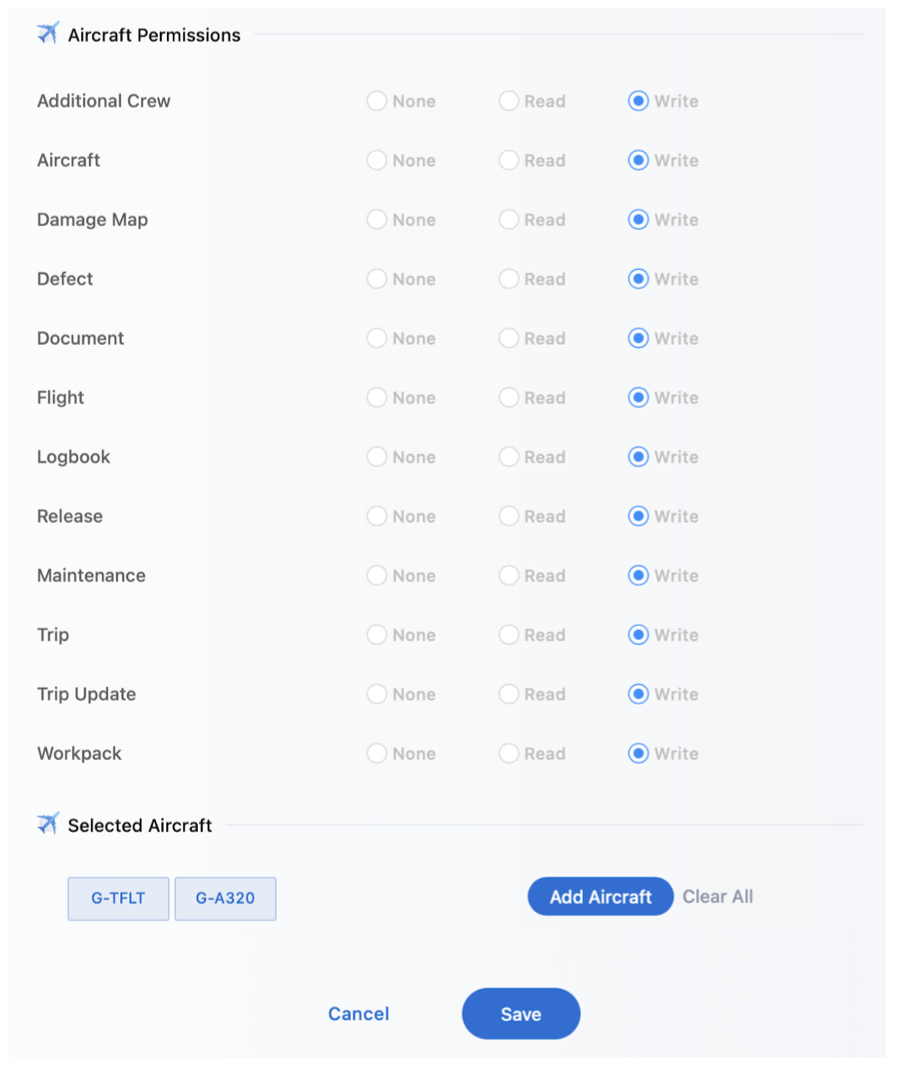Choose Read for Trip Update
This screenshot has height=1068, width=900.
pos(509,694)
